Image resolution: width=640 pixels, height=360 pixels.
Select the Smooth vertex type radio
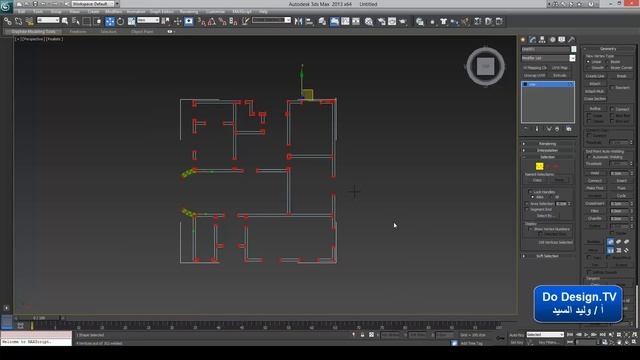[x=589, y=68]
